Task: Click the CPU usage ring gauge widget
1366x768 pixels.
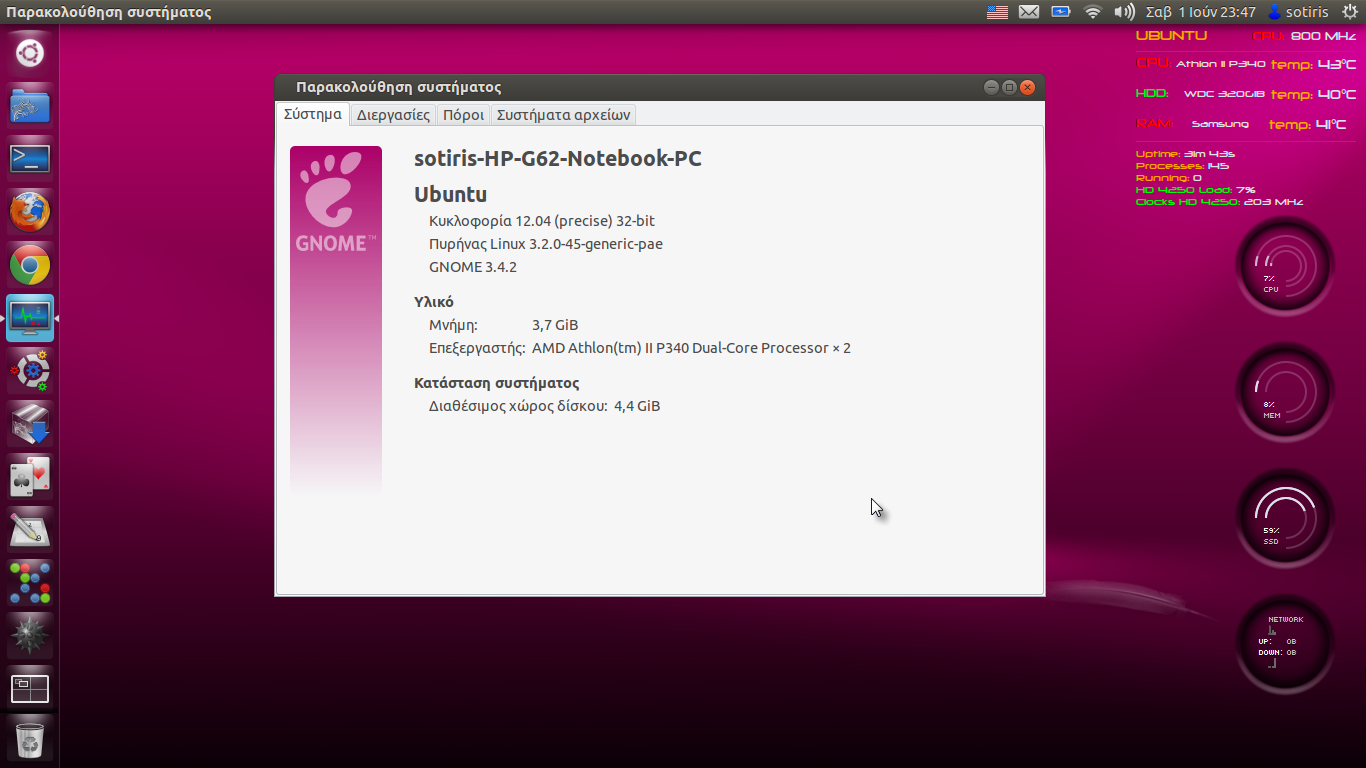Action: [x=1285, y=267]
